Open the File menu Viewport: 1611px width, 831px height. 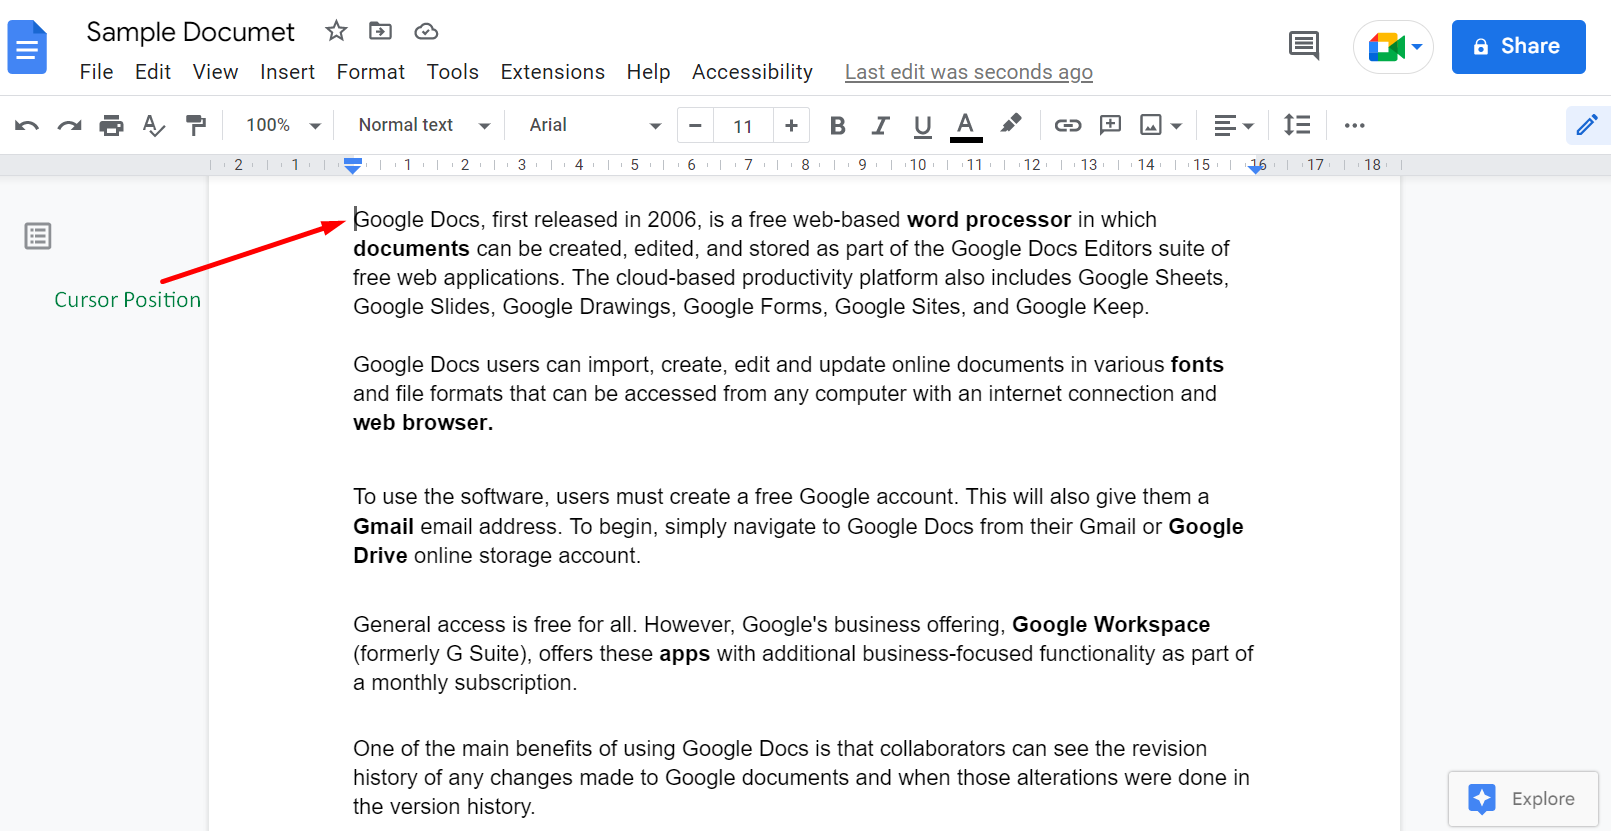(x=96, y=72)
